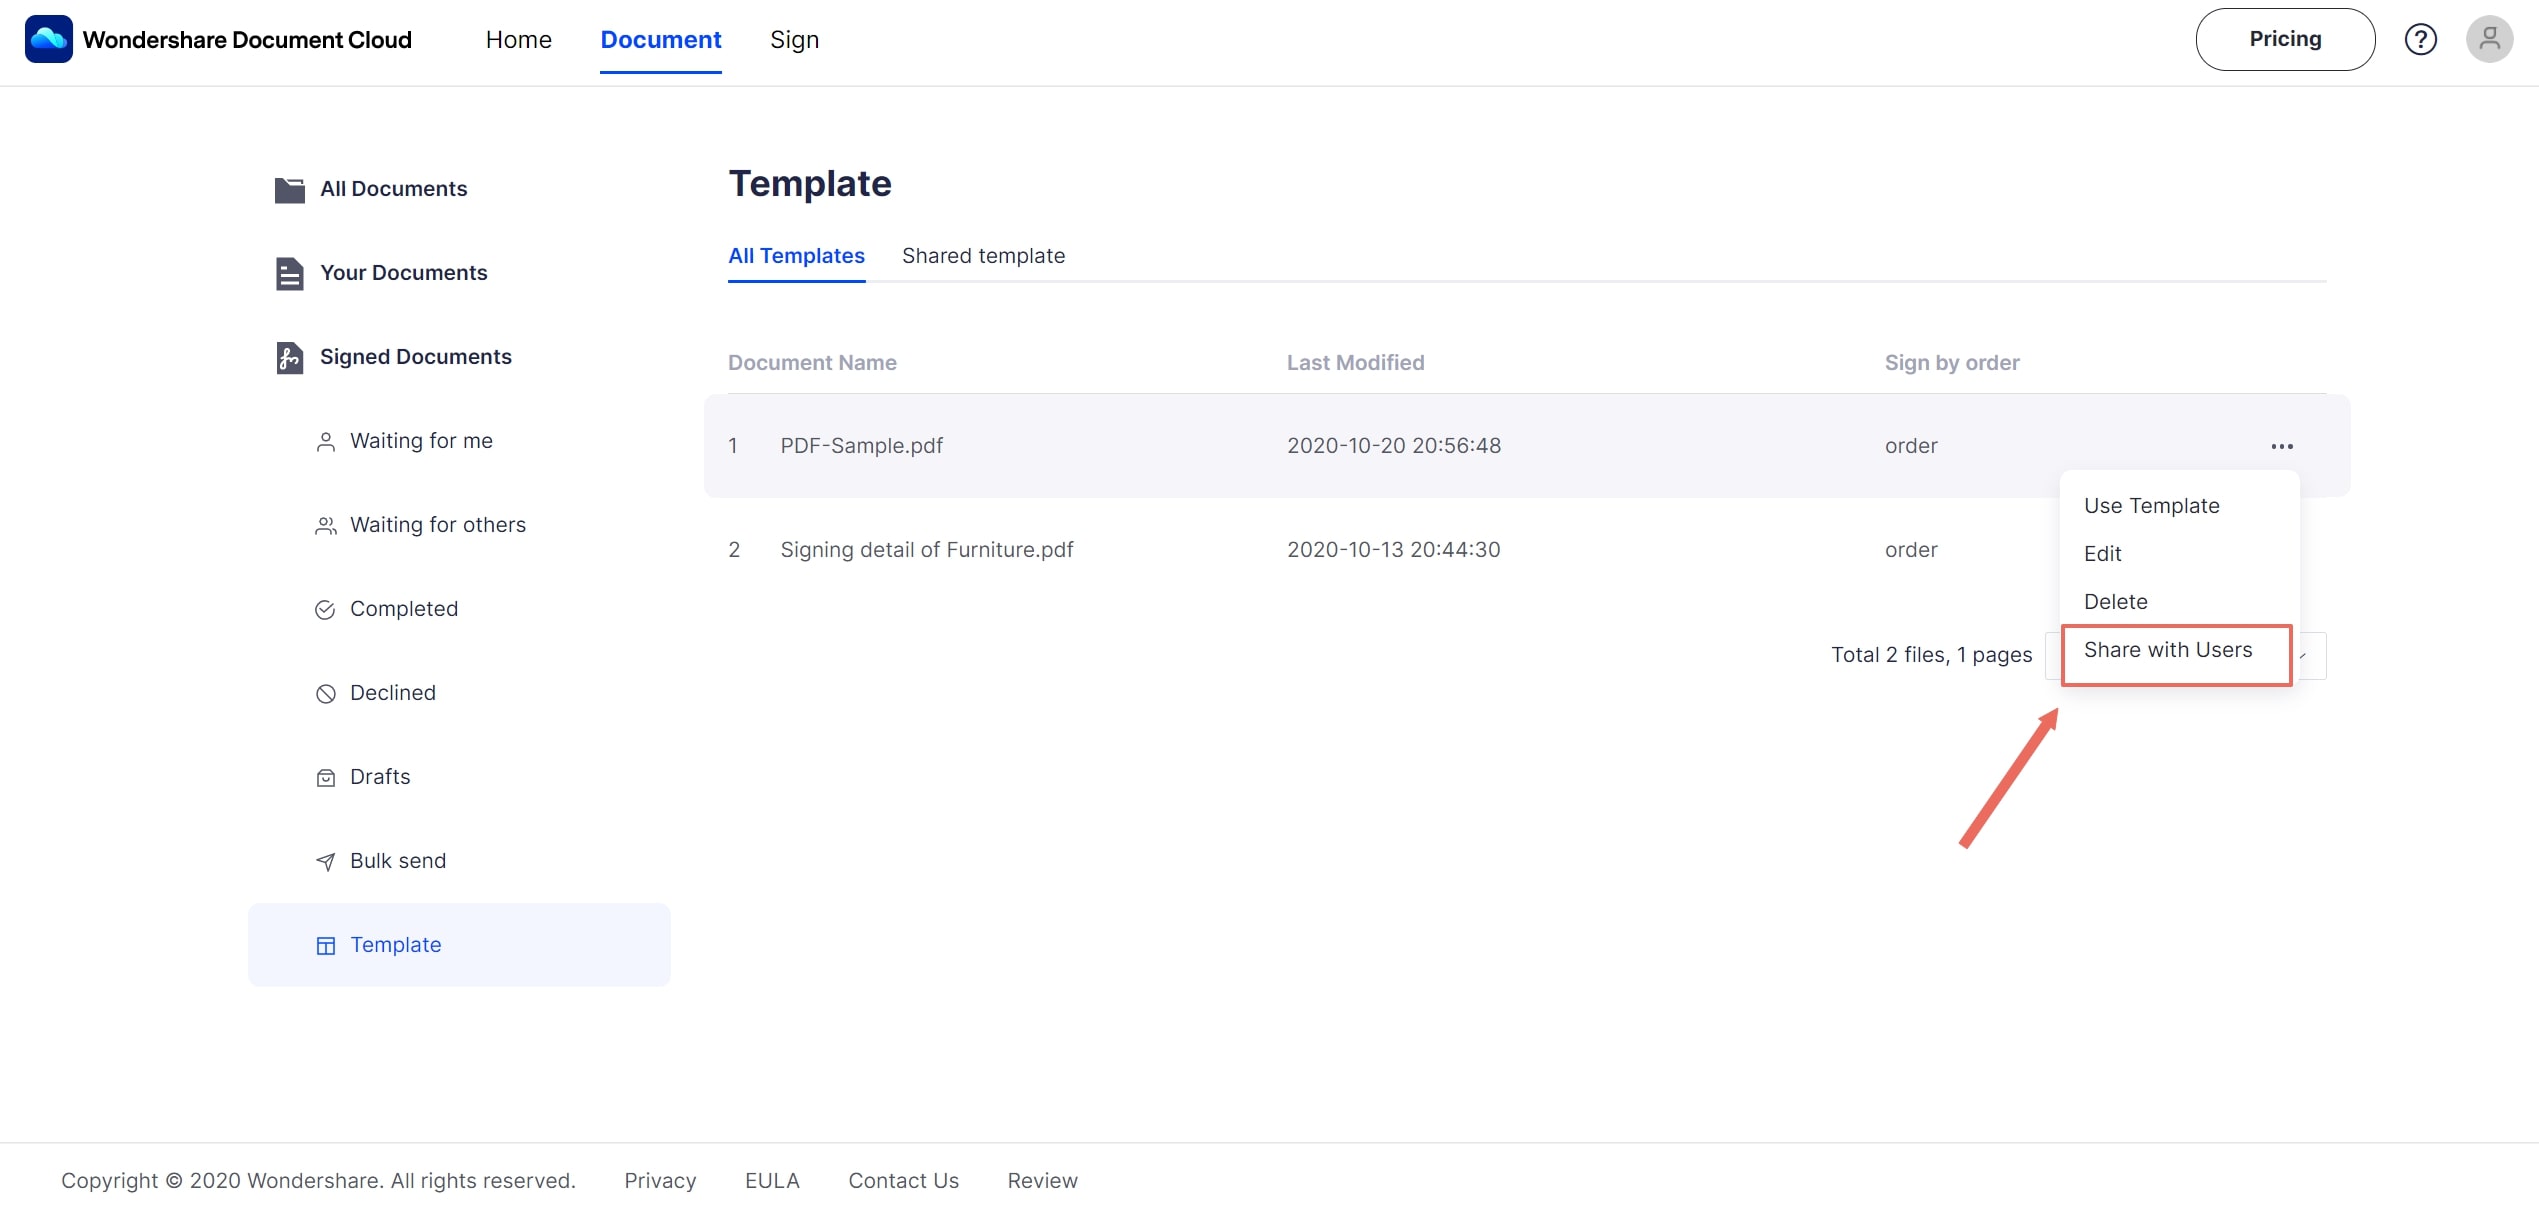
Task: Open the user profile avatar
Action: click(2489, 39)
